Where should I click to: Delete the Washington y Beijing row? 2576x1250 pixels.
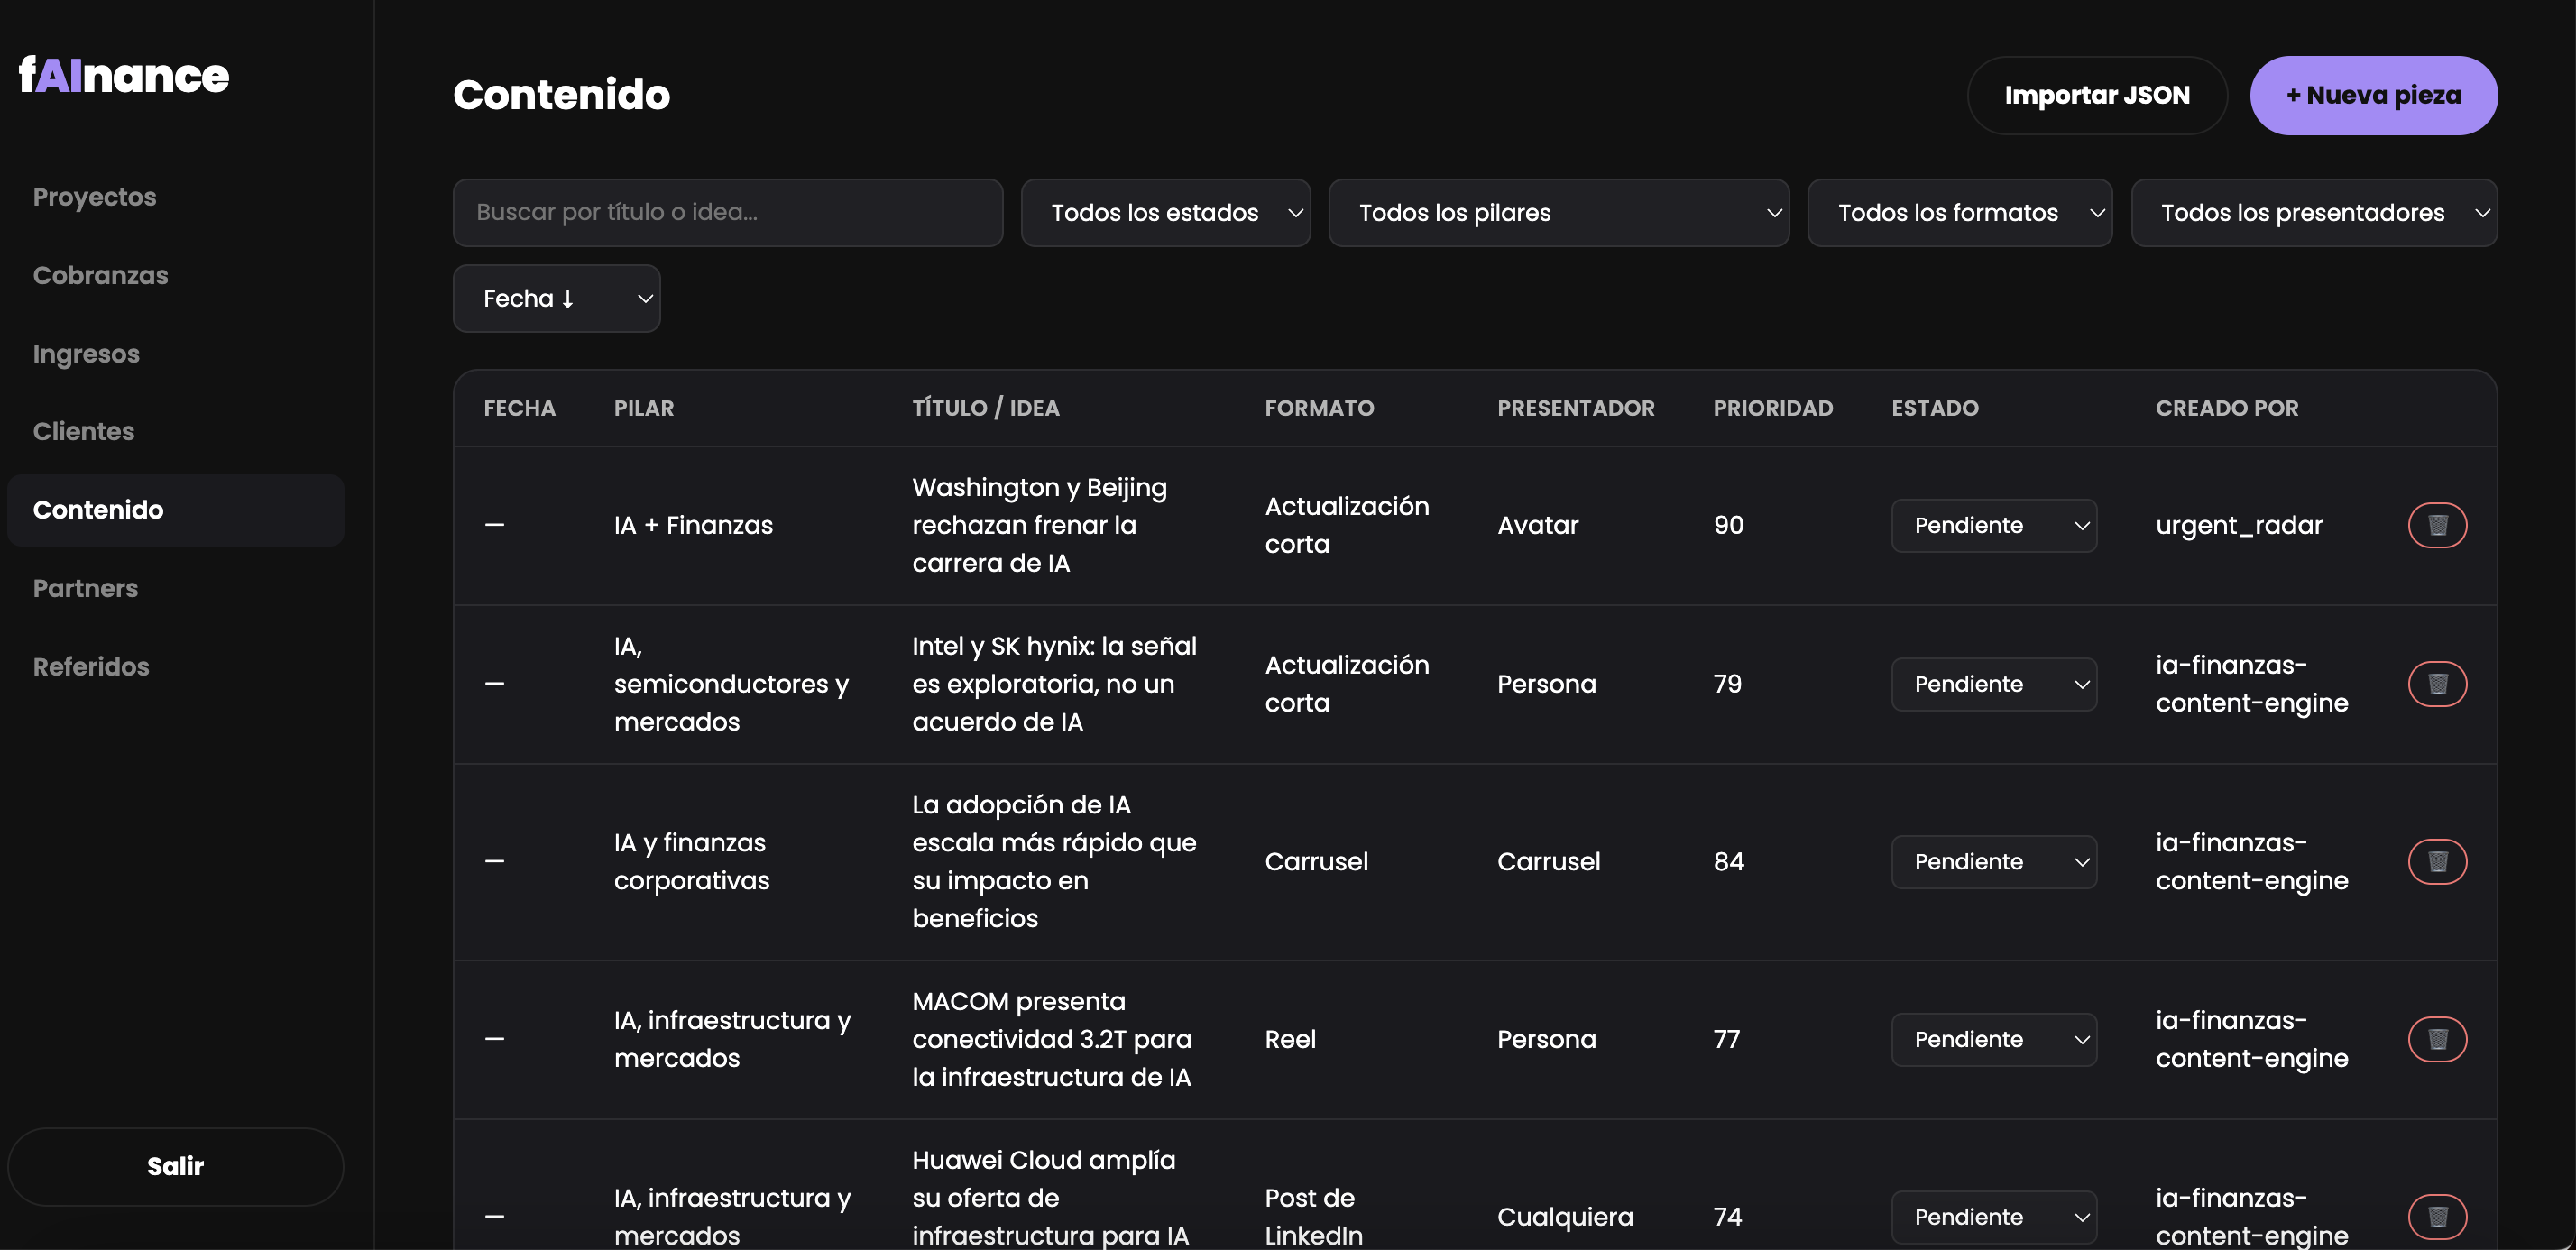2437,525
